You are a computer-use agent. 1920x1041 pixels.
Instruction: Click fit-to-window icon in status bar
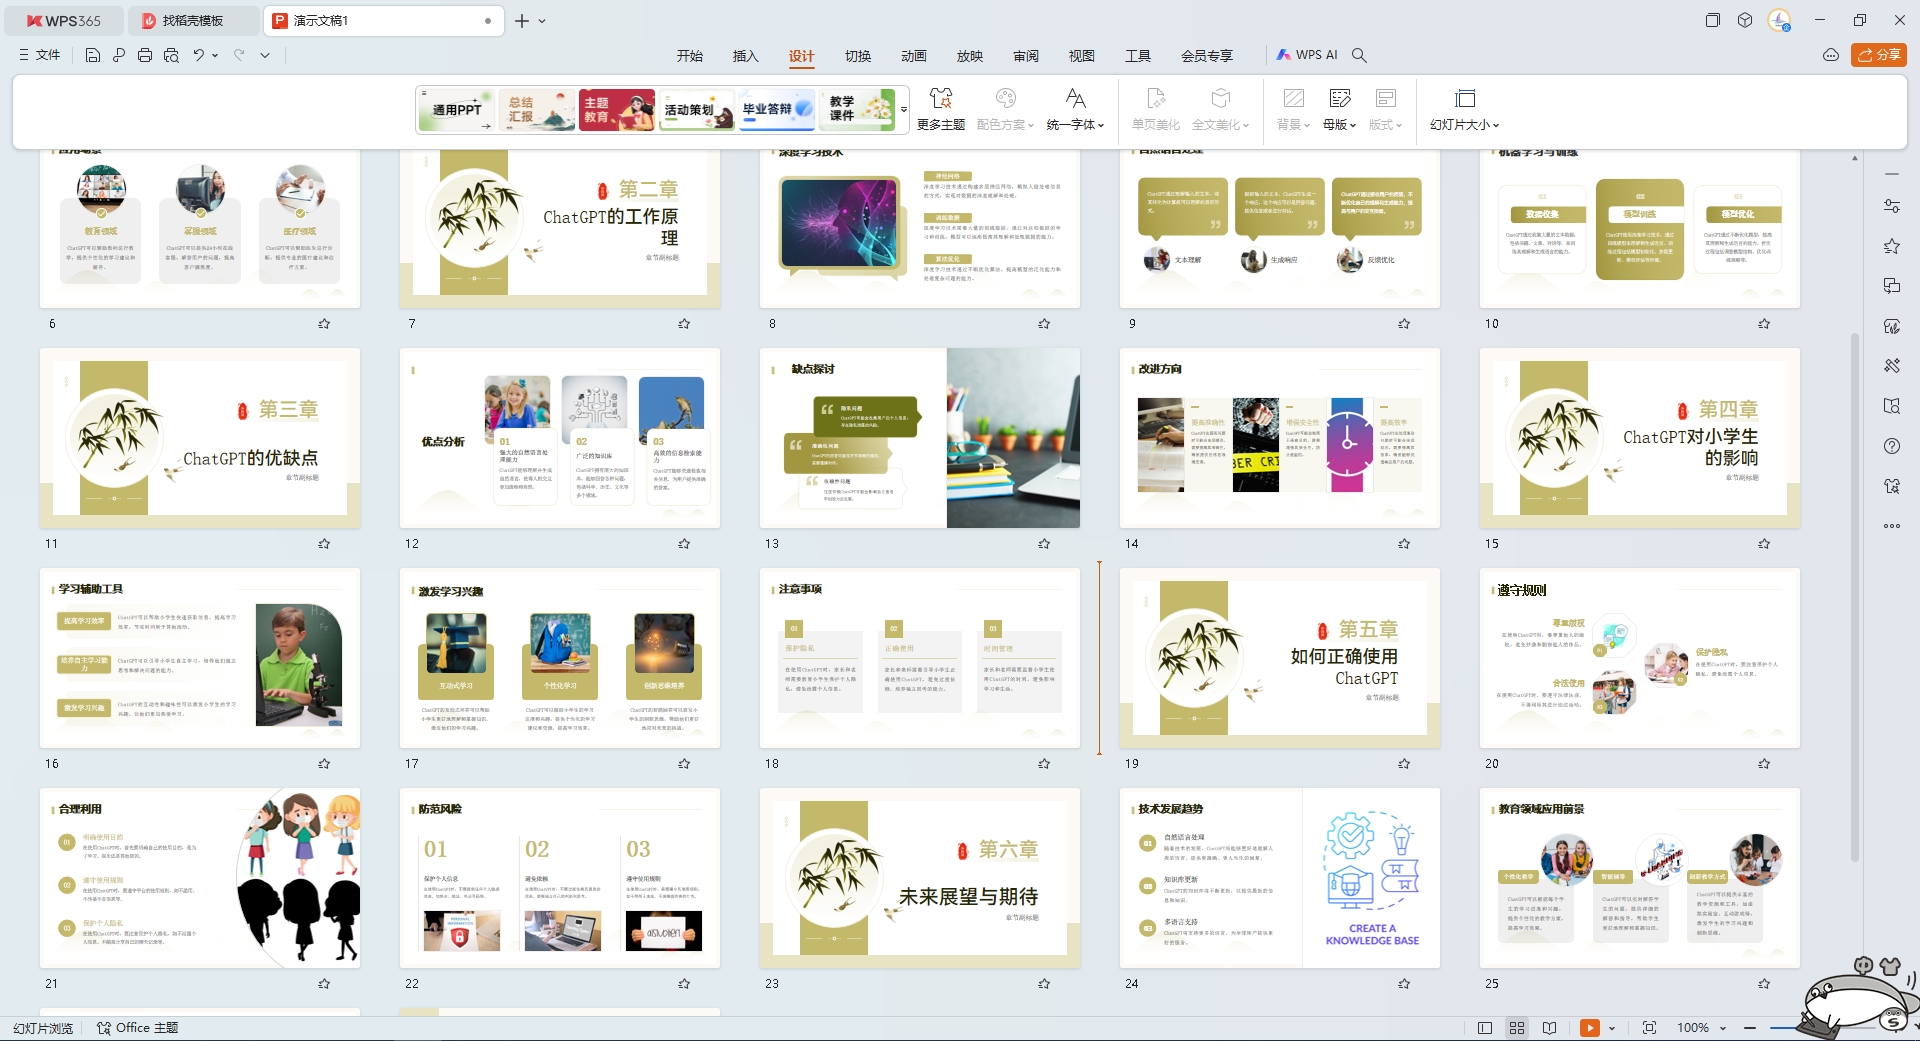pyautogui.click(x=1649, y=1028)
